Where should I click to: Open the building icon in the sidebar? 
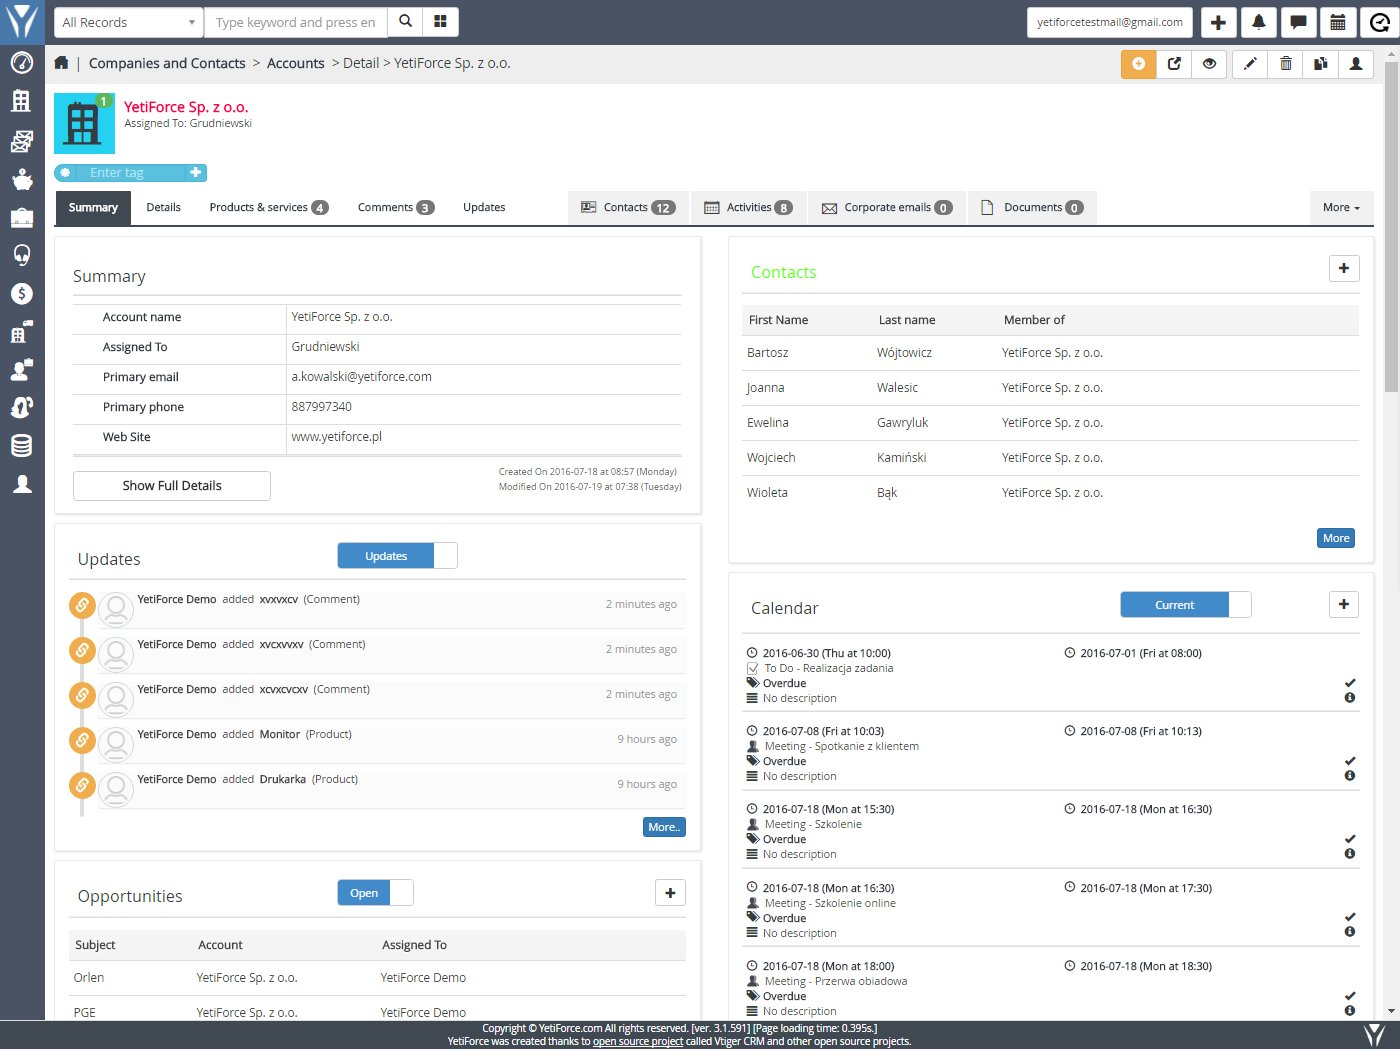(x=22, y=101)
